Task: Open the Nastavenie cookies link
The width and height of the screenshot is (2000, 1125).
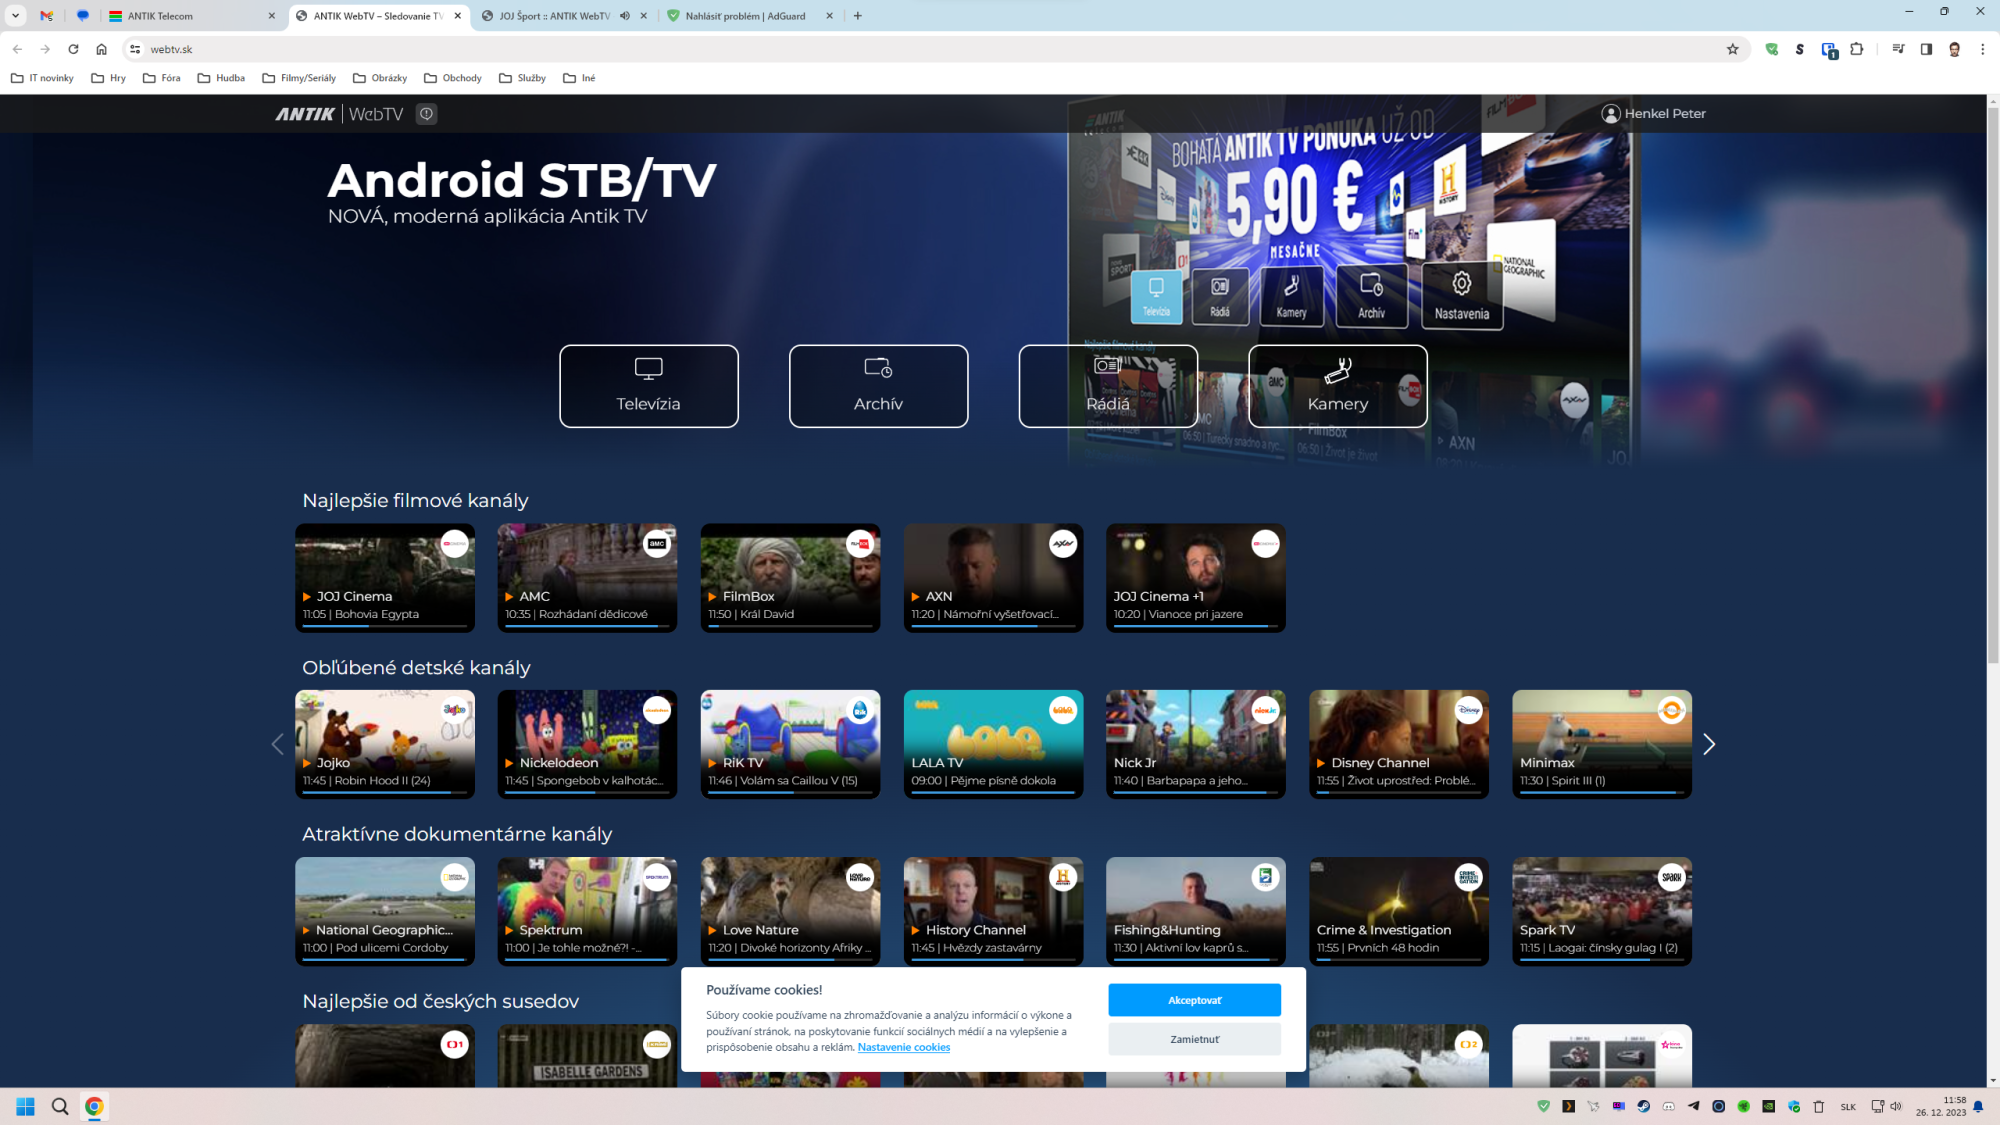Action: pyautogui.click(x=903, y=1047)
